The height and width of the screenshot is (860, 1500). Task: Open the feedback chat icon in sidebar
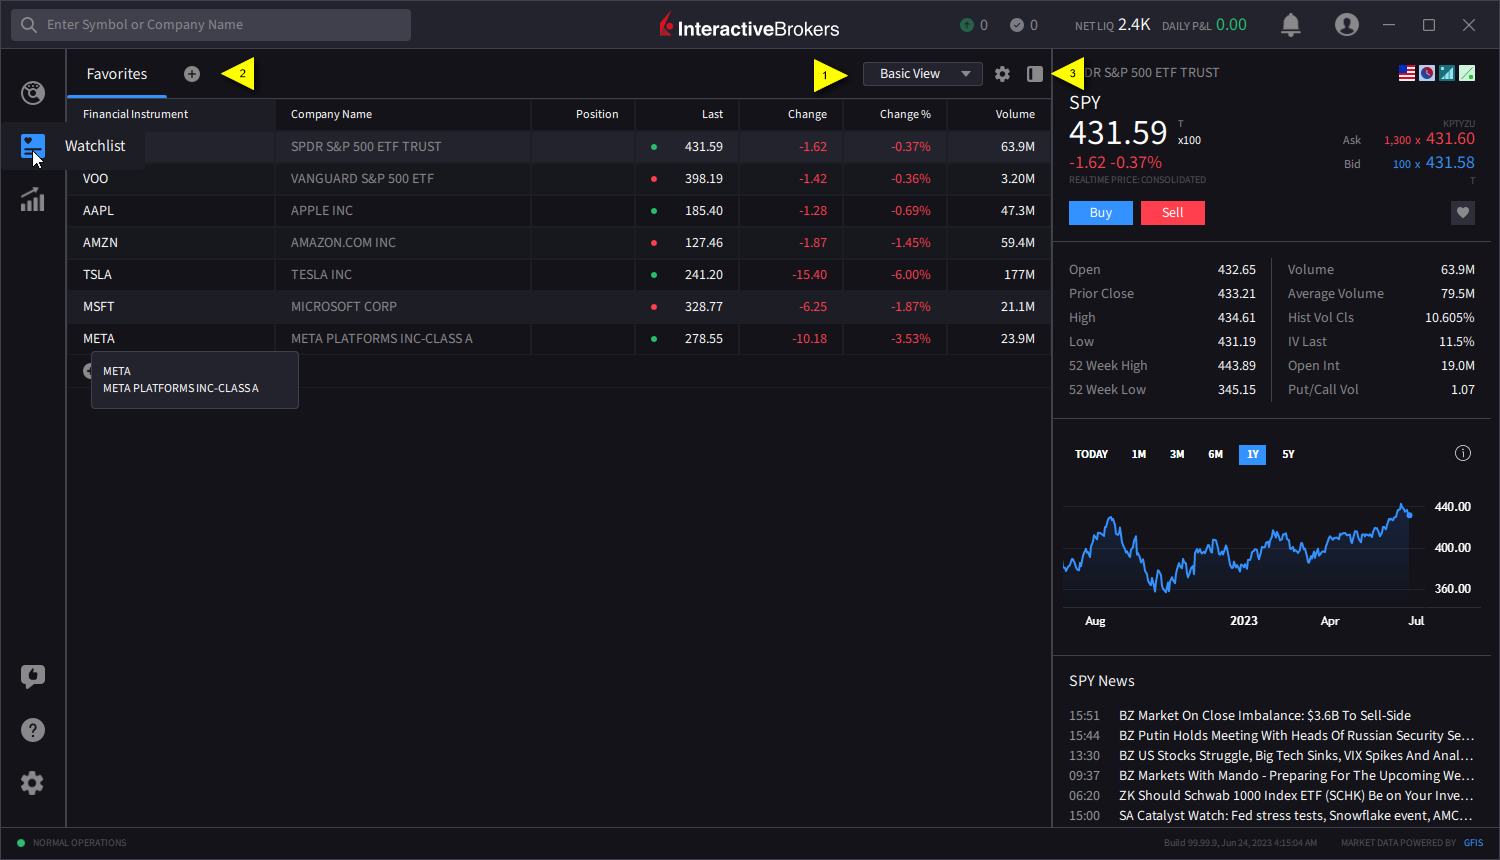click(33, 676)
